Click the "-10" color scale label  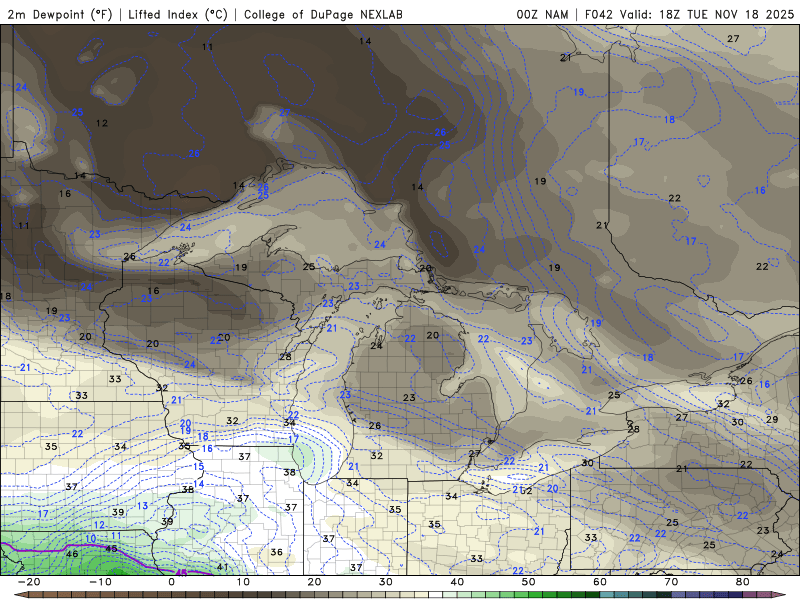[100, 582]
